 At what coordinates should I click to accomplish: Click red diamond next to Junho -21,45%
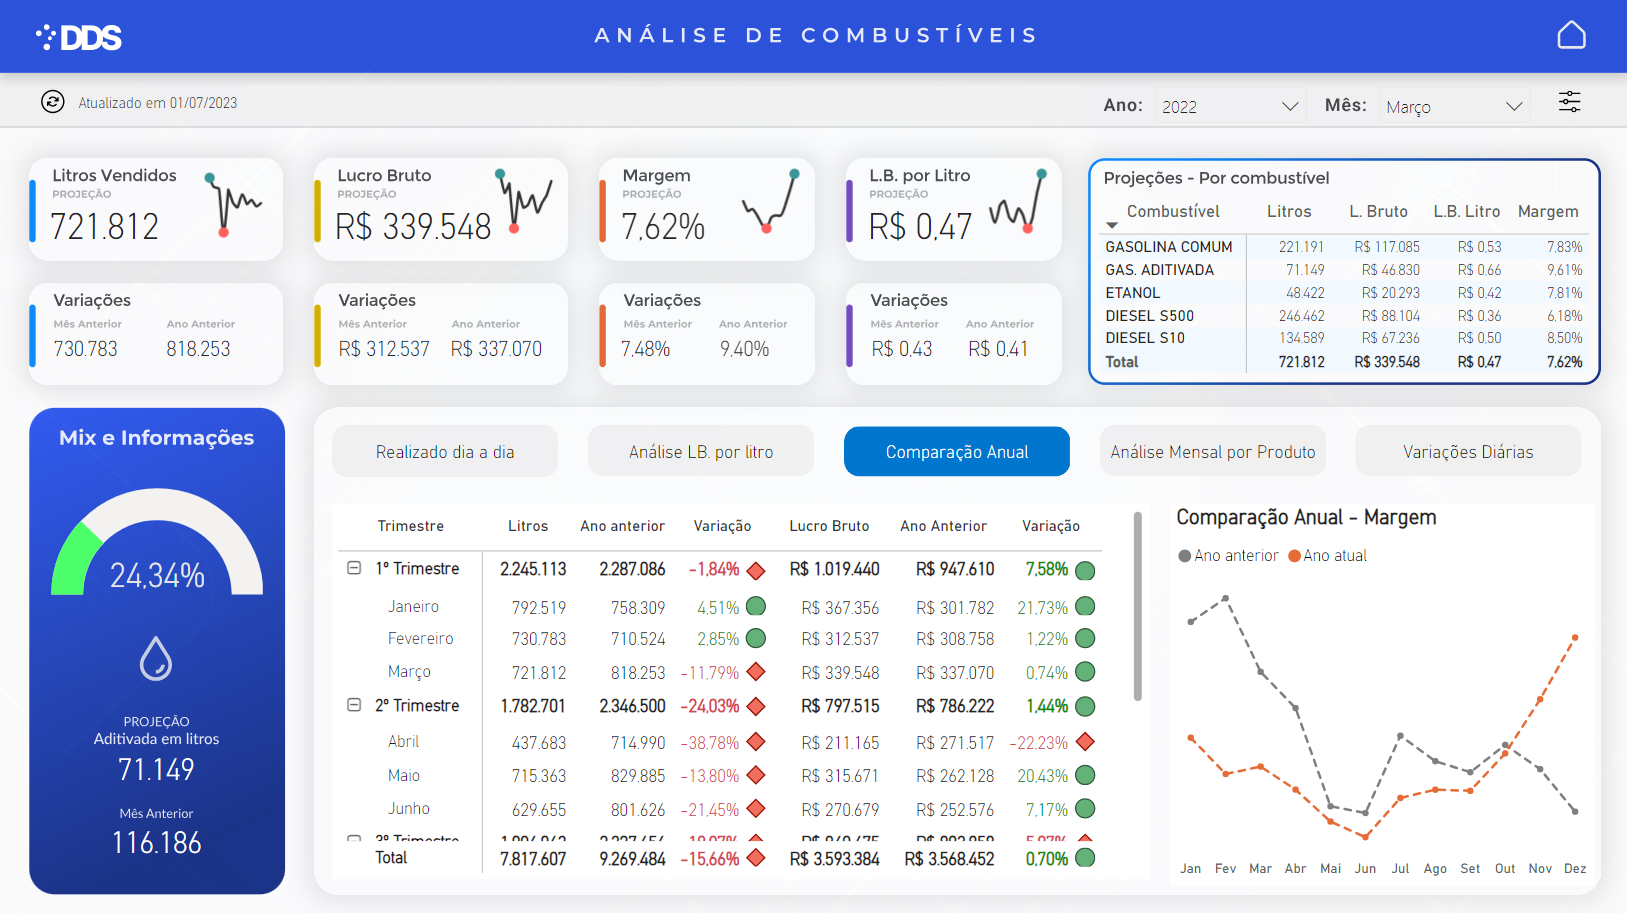(x=756, y=809)
